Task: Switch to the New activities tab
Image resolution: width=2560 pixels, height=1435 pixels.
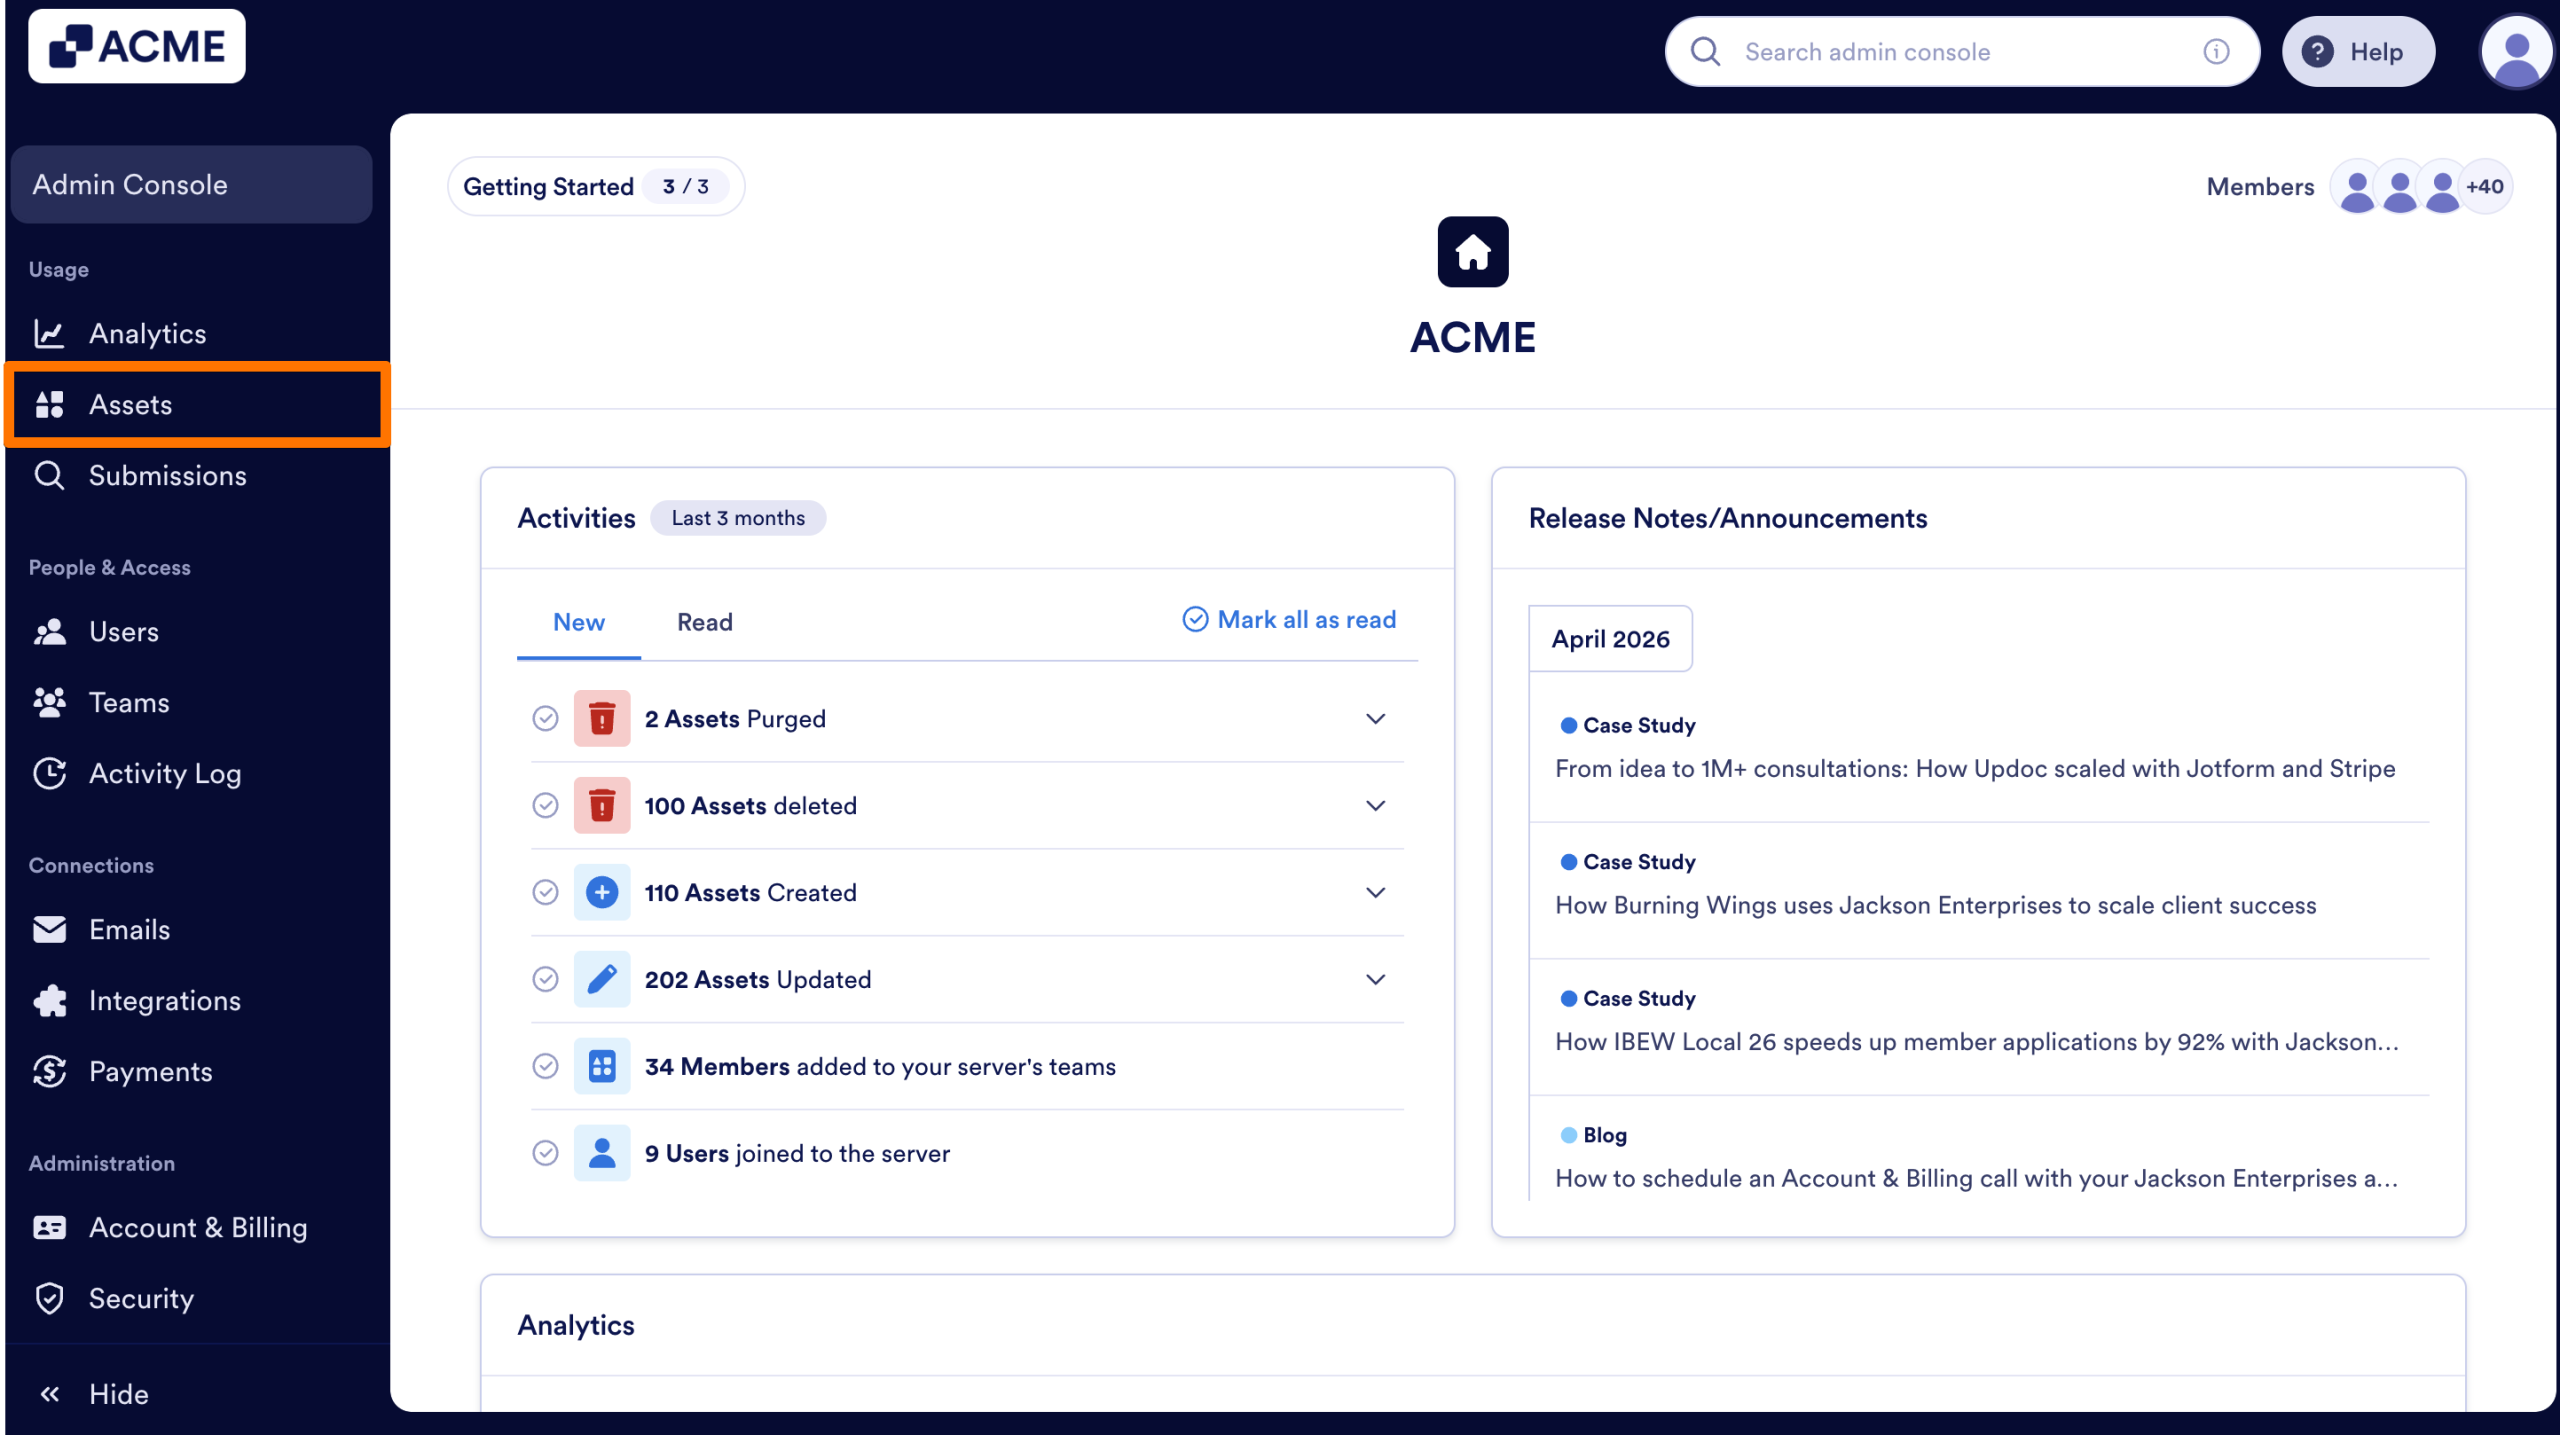Action: click(579, 622)
